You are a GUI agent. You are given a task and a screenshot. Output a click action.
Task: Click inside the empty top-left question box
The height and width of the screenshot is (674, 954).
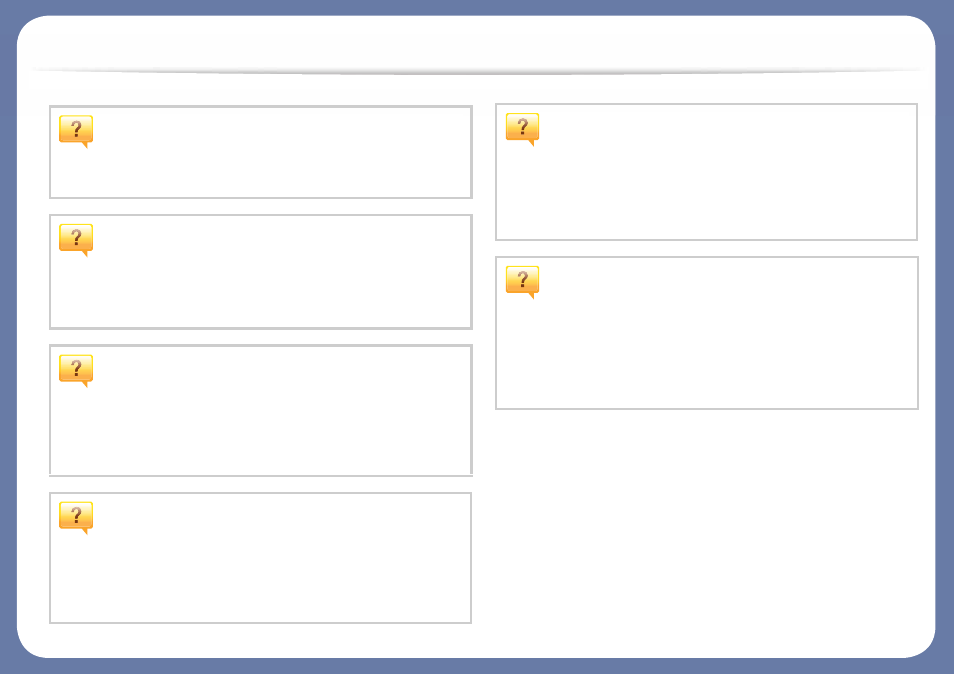[260, 152]
